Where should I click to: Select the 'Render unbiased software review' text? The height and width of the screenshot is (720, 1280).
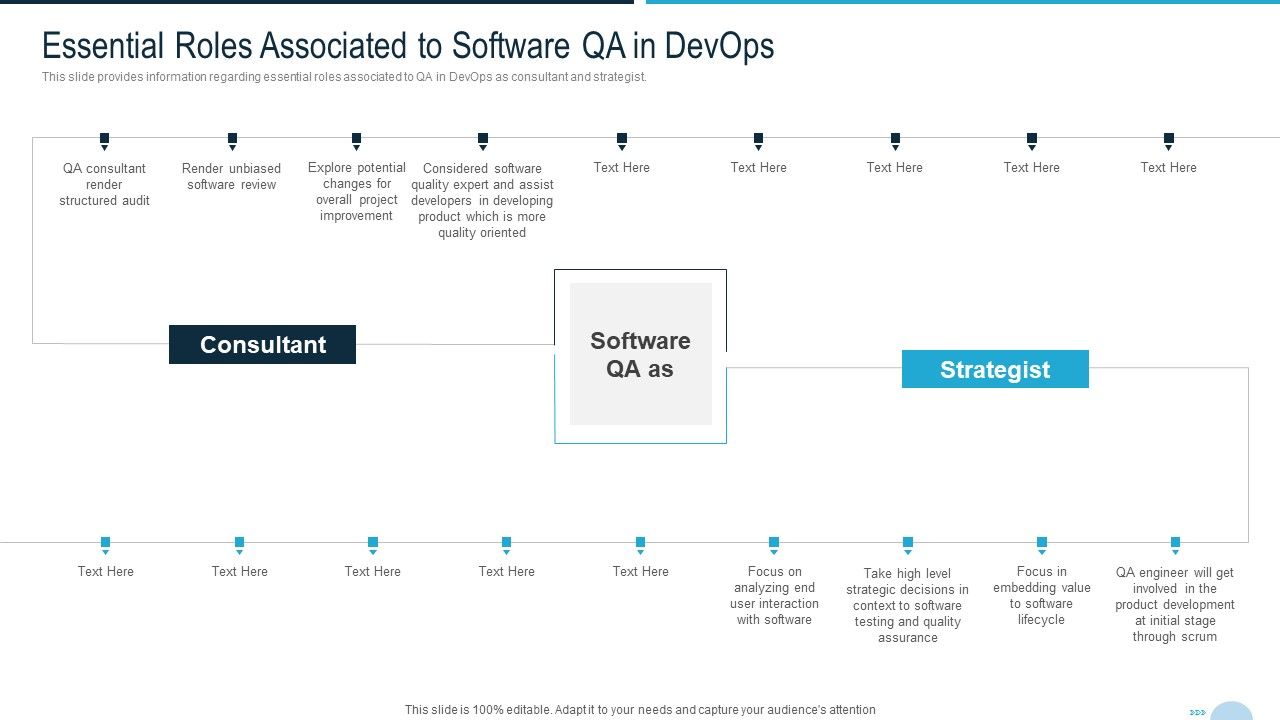232,176
